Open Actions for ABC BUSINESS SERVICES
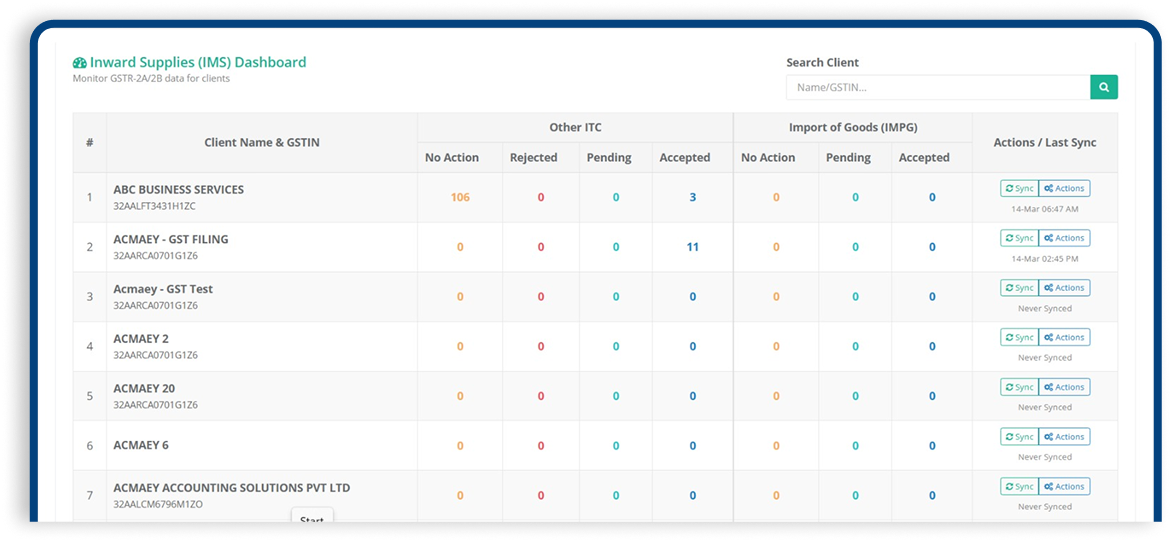Screen dimensions: 1172x542 (1064, 188)
